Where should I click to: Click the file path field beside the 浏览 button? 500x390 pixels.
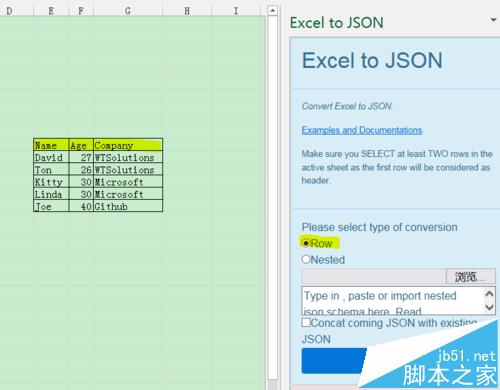(374, 276)
